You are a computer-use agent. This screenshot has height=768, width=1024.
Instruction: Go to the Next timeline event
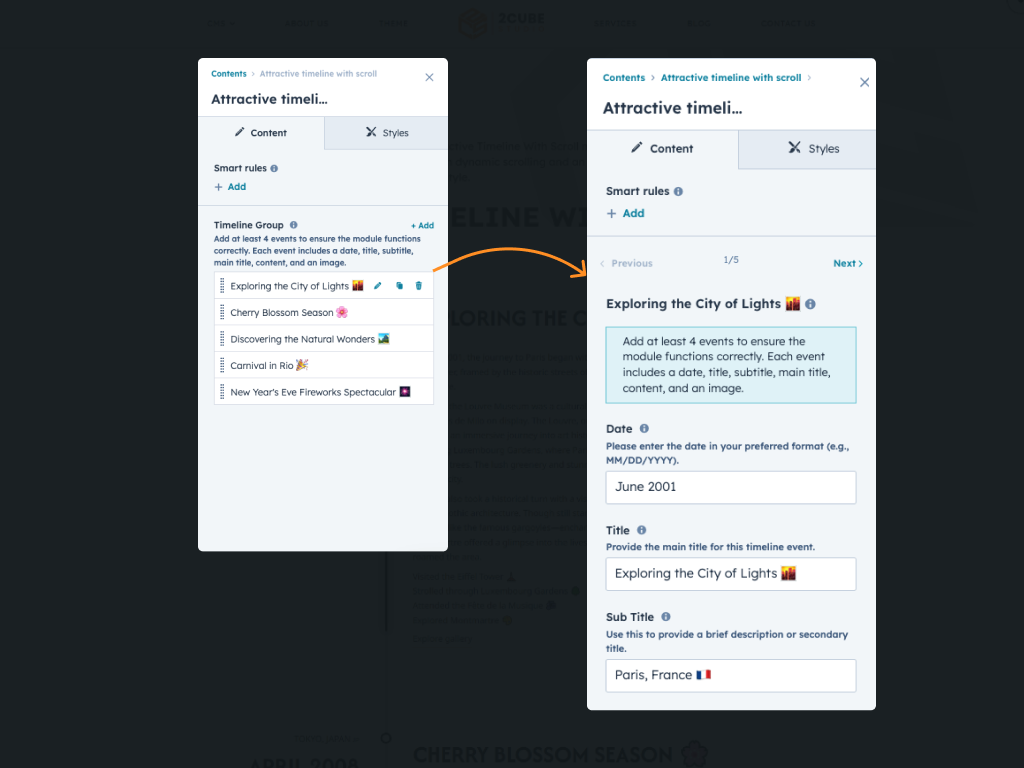pyautogui.click(x=847, y=264)
